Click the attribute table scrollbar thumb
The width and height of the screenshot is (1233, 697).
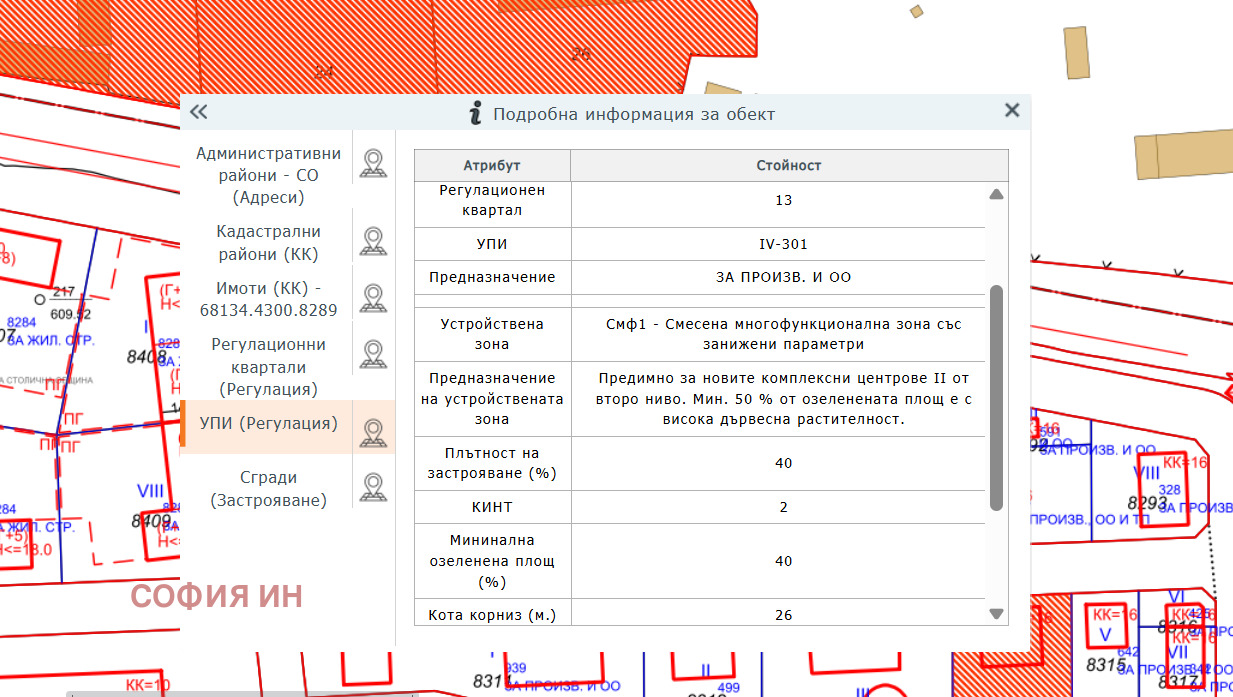coord(996,397)
